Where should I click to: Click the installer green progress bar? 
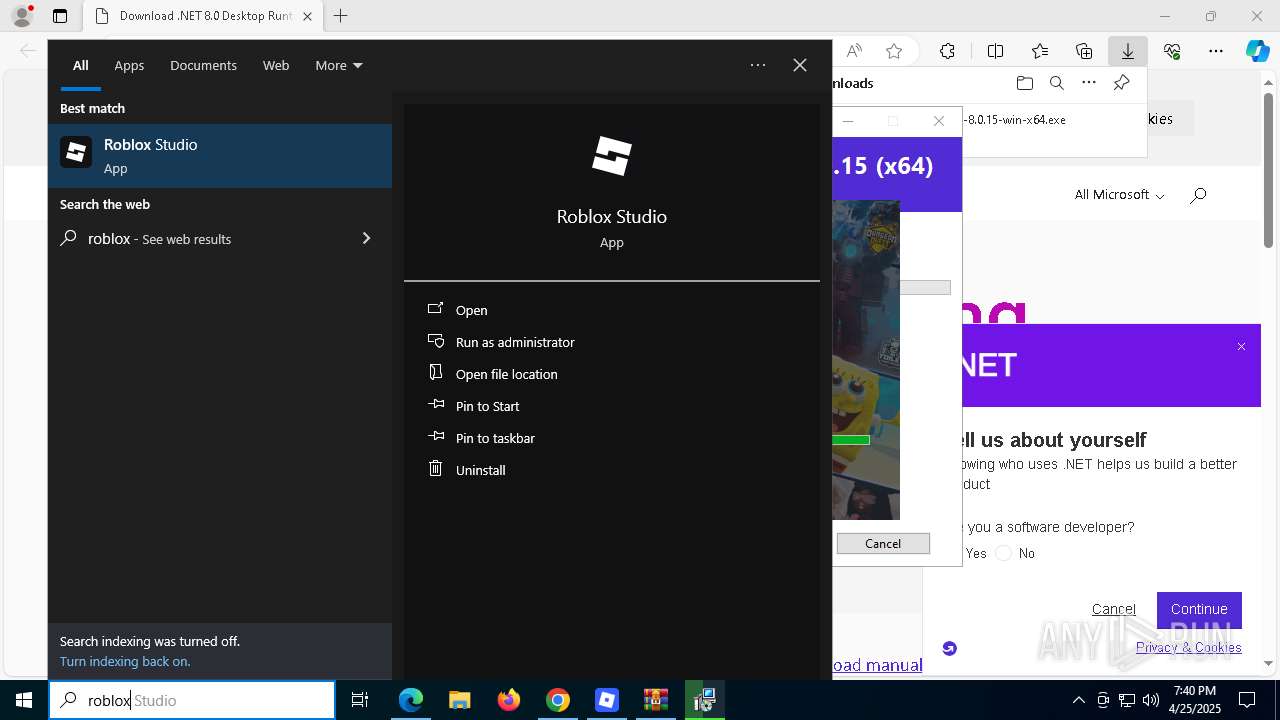click(851, 439)
